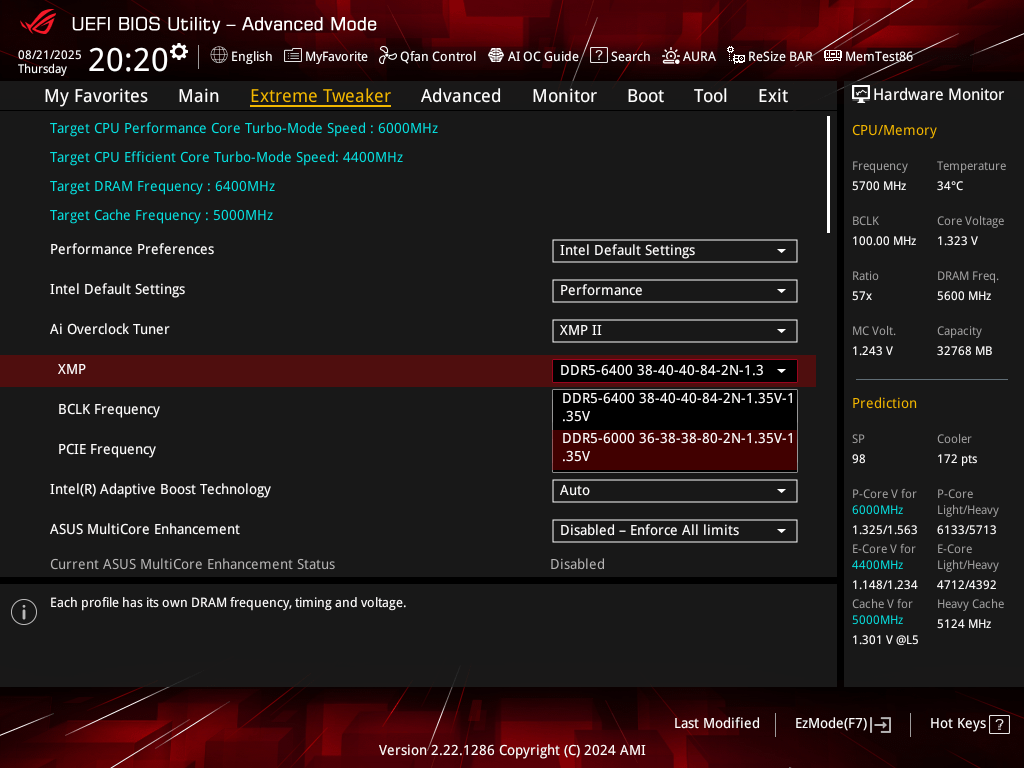The image size is (1024, 768).
Task: Launch AI OC Guide brain icon
Action: tap(496, 56)
